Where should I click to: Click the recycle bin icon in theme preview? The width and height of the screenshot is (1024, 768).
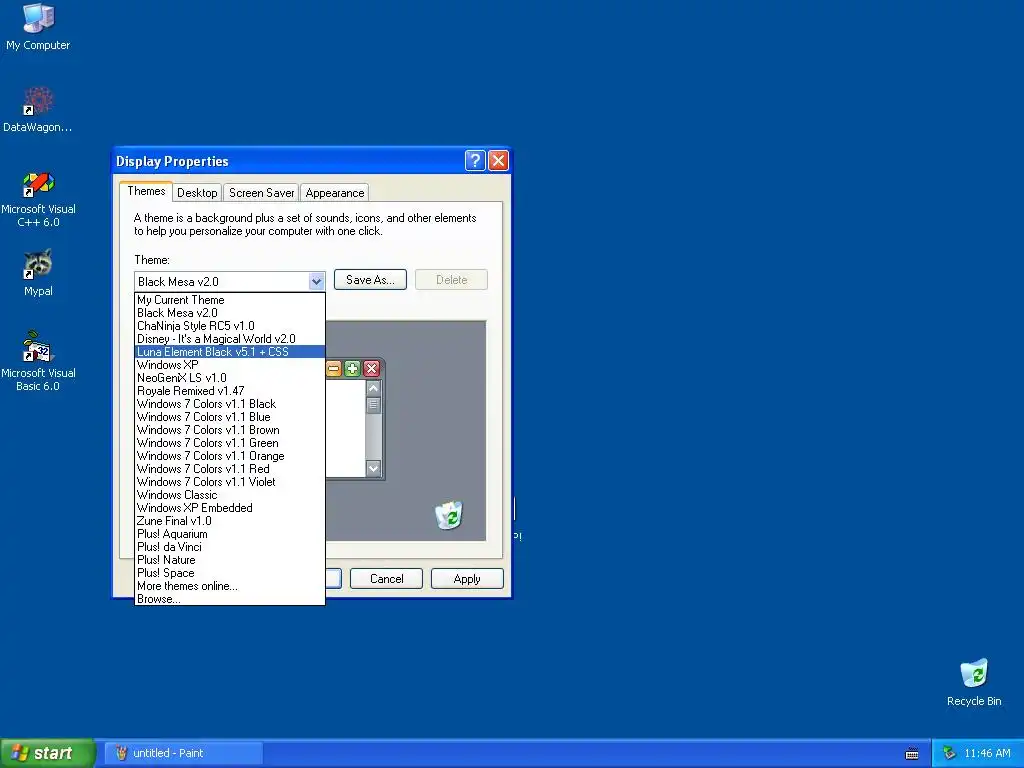449,515
